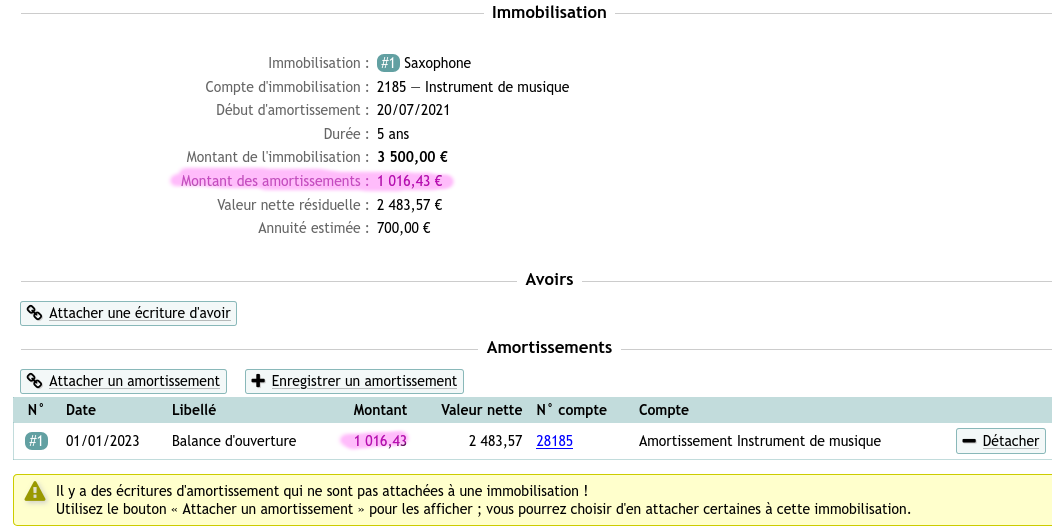Open Attacher une écriture d'avoir

point(128,314)
